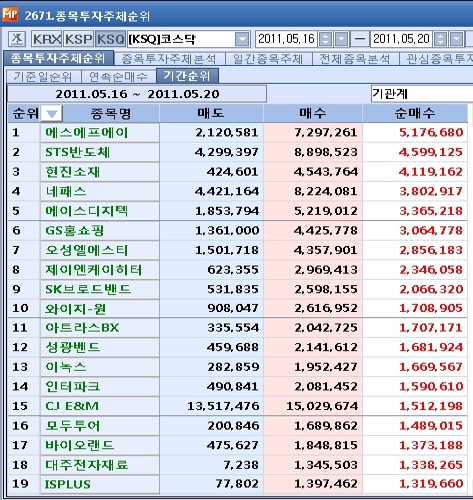
Task: Click the 매수 column header
Action: (x=313, y=114)
